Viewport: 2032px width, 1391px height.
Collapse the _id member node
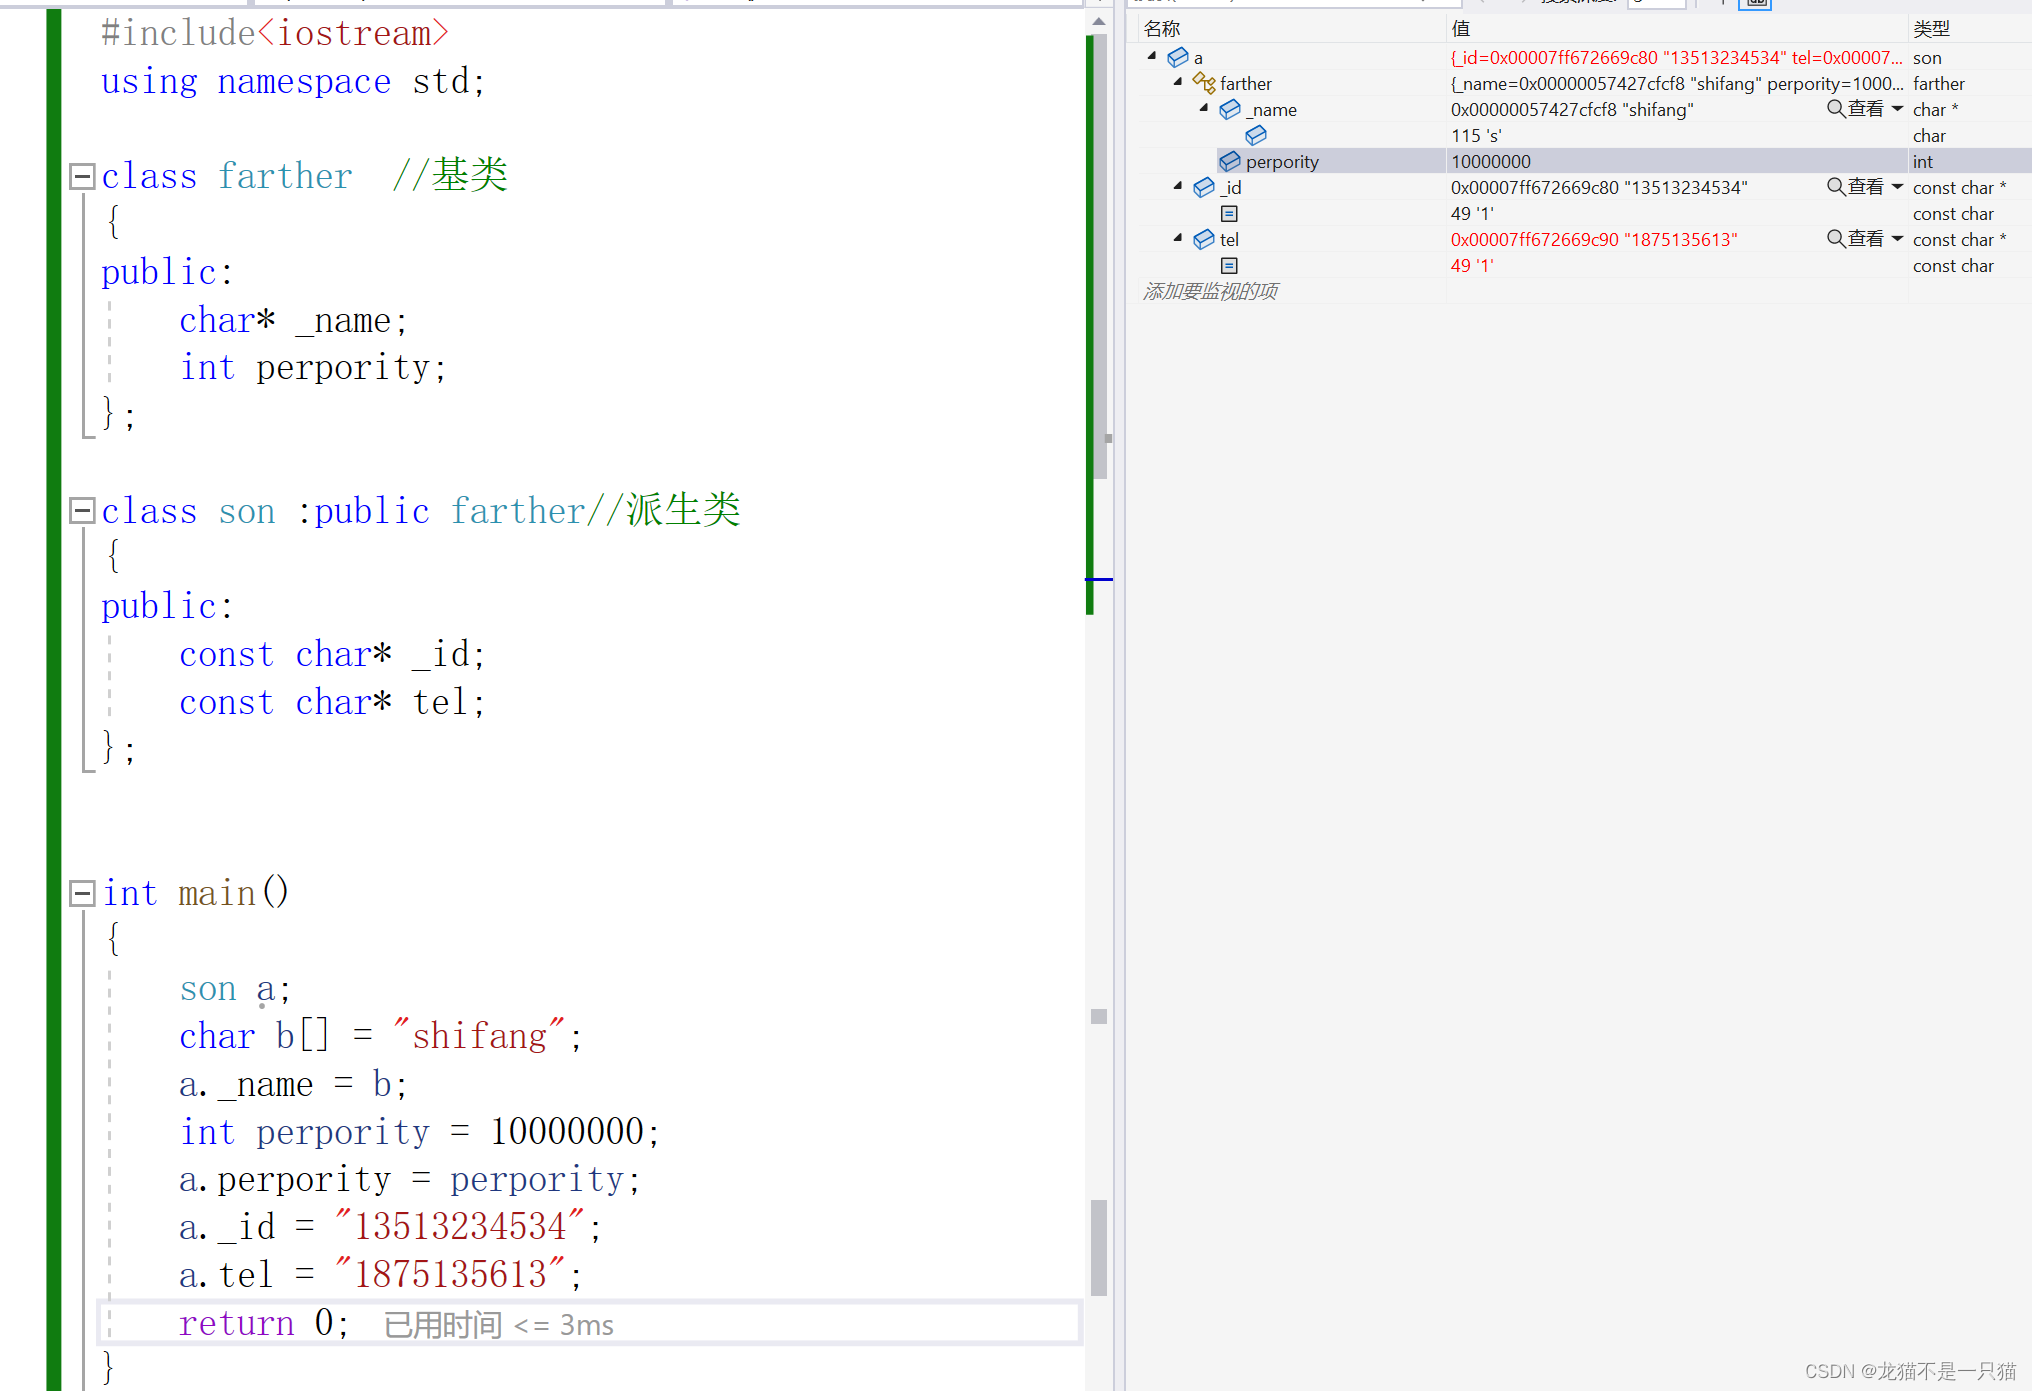pos(1178,187)
